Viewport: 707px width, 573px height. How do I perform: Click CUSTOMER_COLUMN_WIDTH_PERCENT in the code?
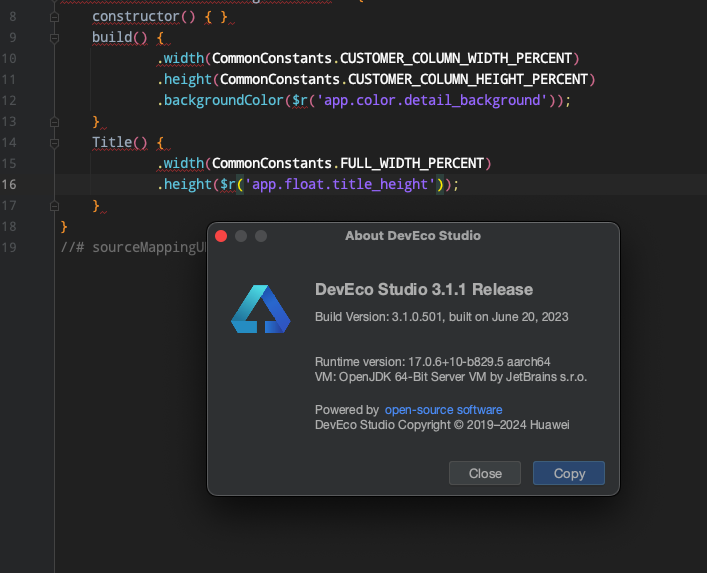[456, 59]
